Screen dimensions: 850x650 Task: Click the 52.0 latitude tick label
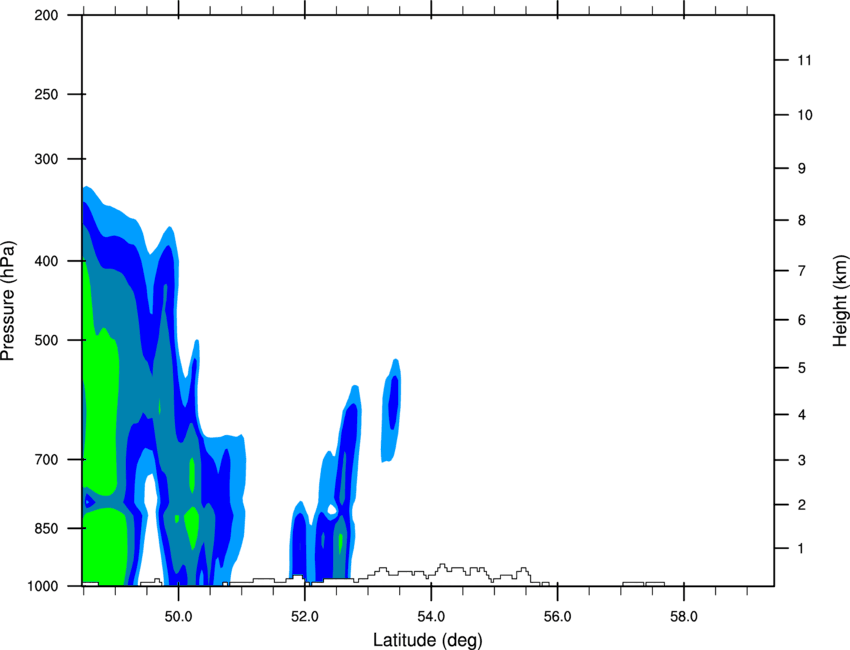point(305,616)
